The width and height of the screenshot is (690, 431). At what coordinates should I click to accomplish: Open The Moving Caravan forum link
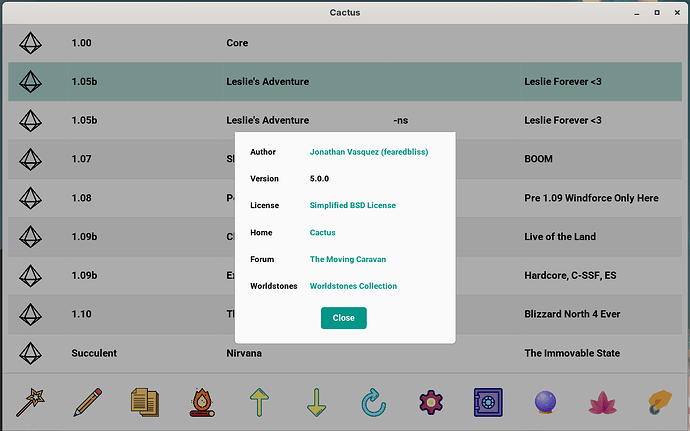point(348,259)
